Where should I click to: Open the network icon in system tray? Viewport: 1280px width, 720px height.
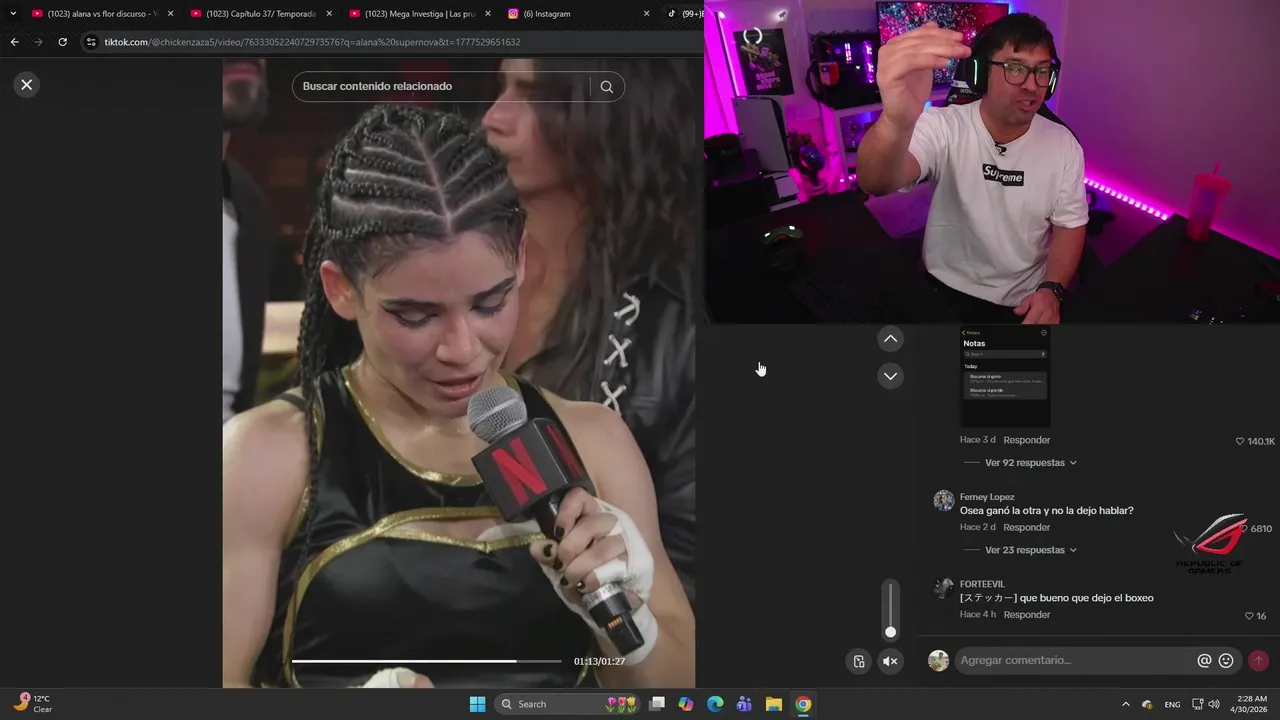[1198, 704]
